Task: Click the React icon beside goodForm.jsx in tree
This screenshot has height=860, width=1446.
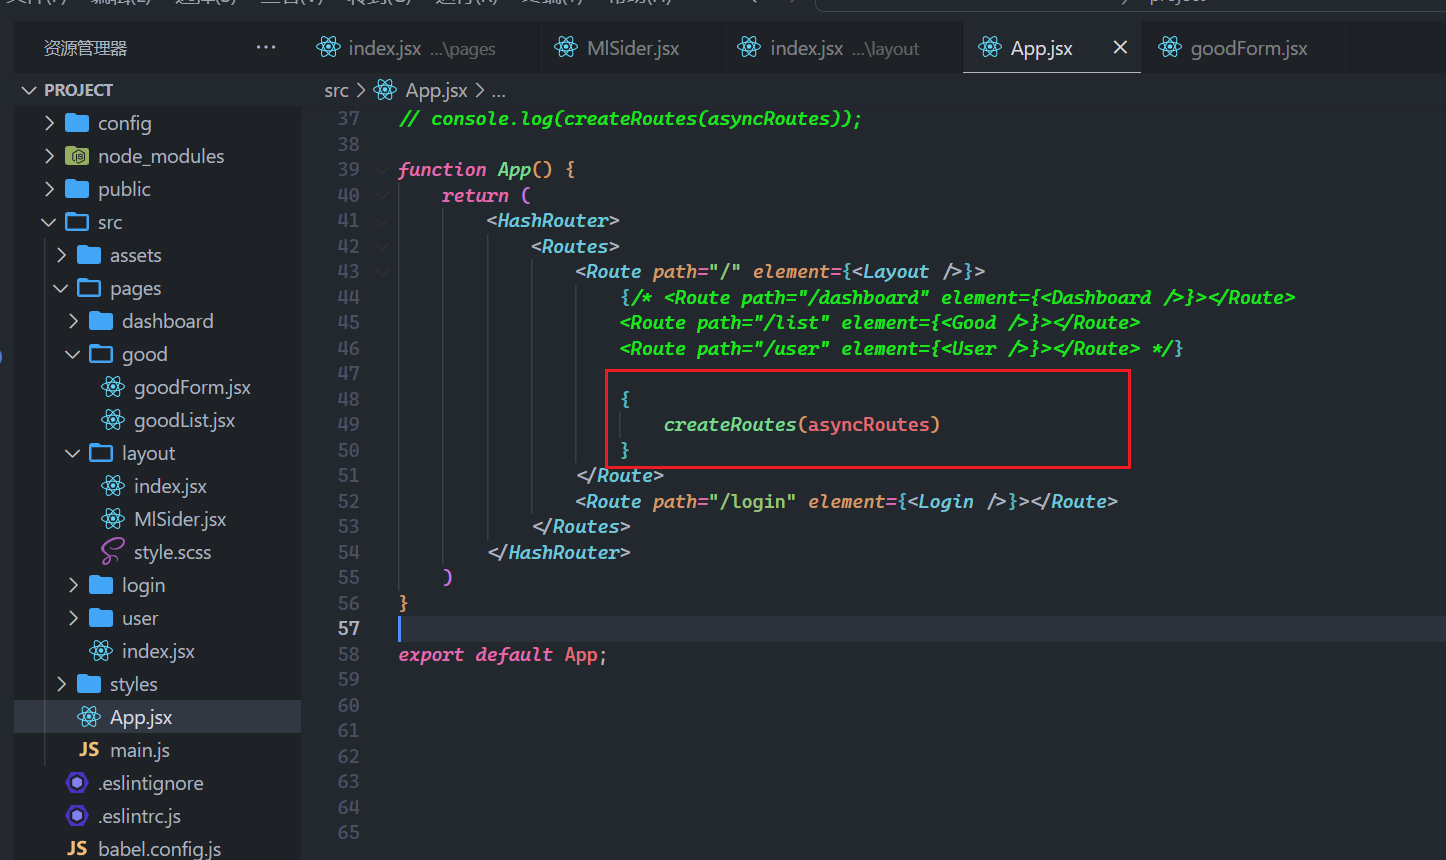Action: point(113,387)
